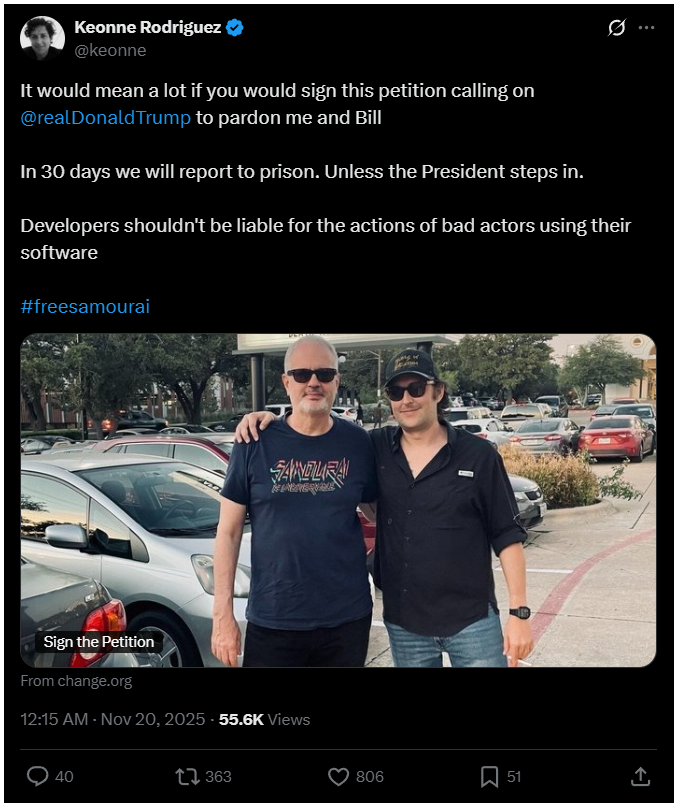Viewport: 678px width, 807px height.
Task: Click the 806 likes count
Action: pyautogui.click(x=369, y=776)
